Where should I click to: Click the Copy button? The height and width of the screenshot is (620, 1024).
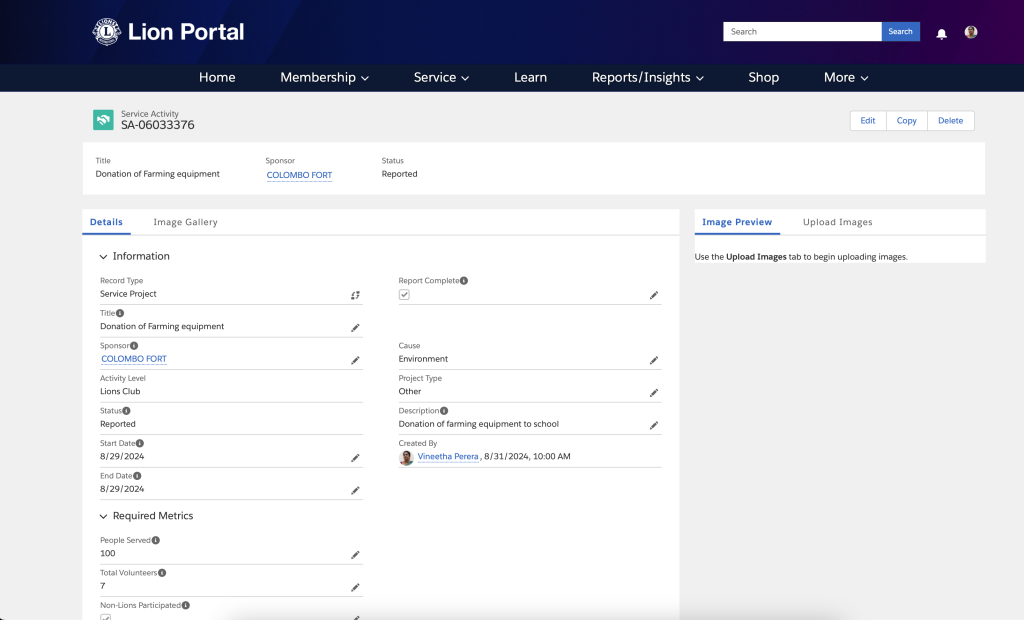[906, 120]
